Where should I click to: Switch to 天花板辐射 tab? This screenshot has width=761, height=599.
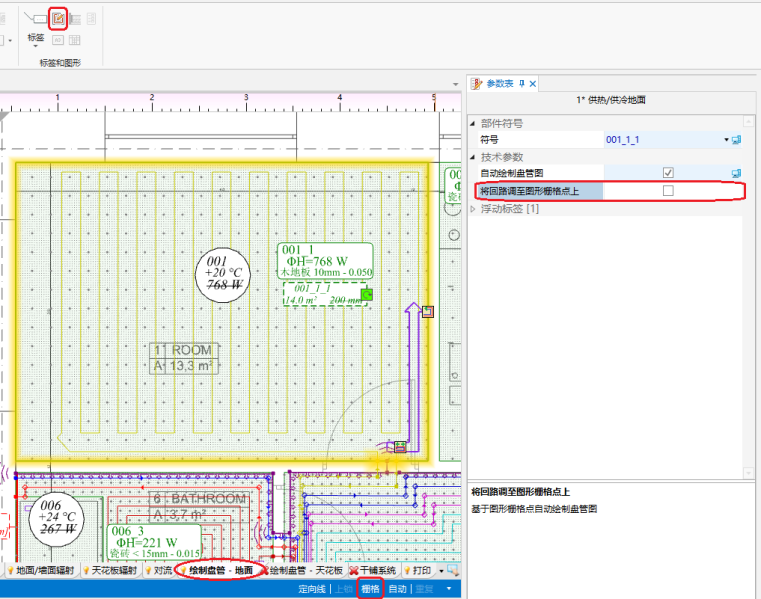(110, 570)
